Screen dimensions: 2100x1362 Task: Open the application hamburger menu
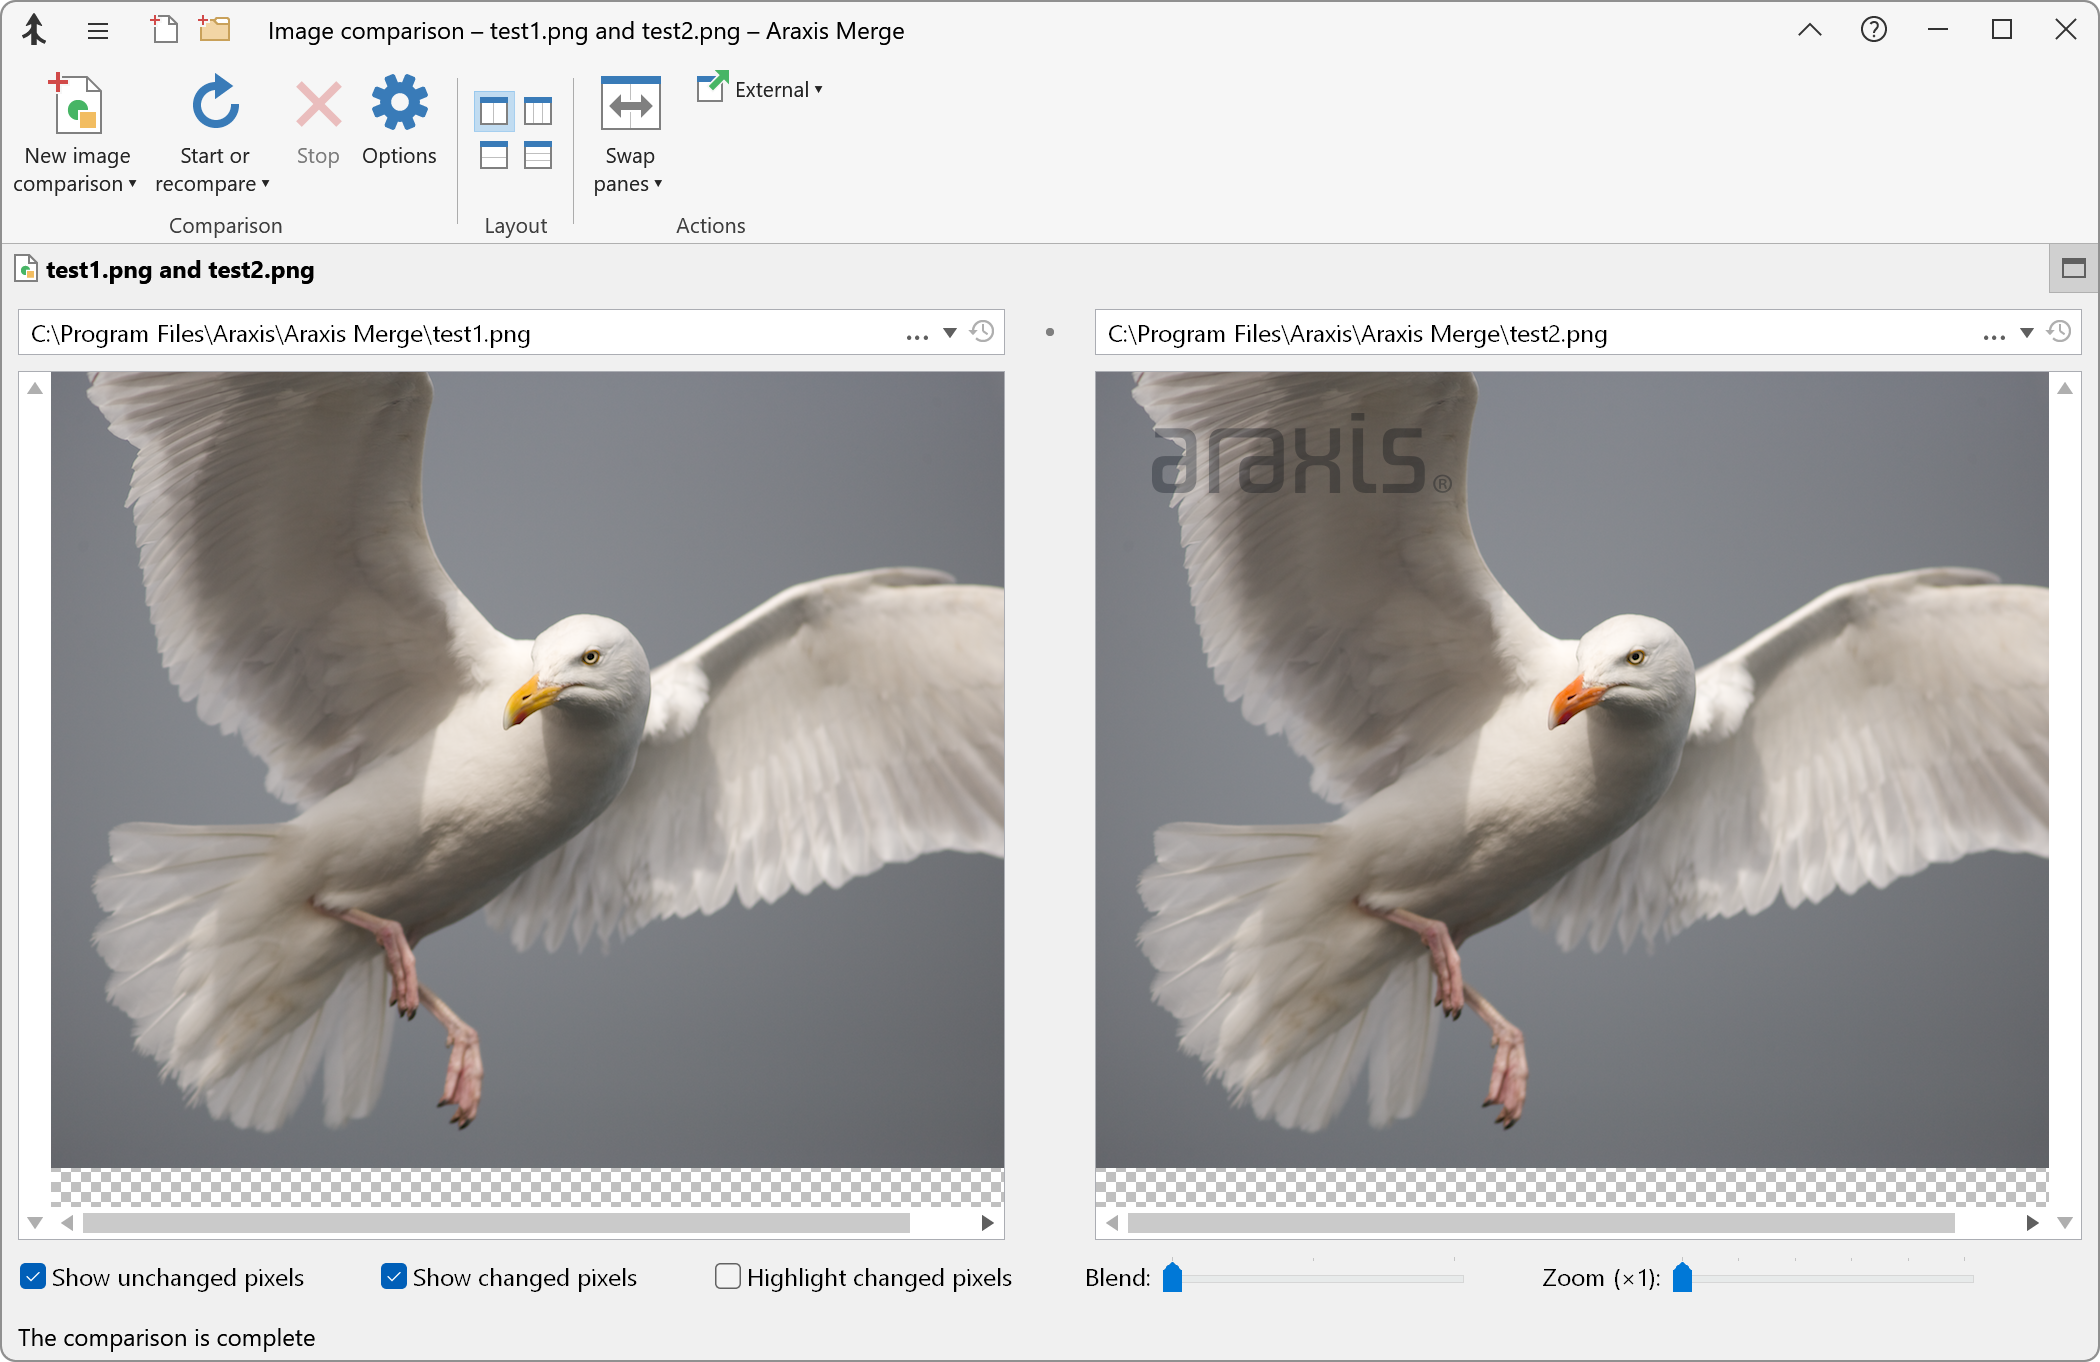point(97,30)
